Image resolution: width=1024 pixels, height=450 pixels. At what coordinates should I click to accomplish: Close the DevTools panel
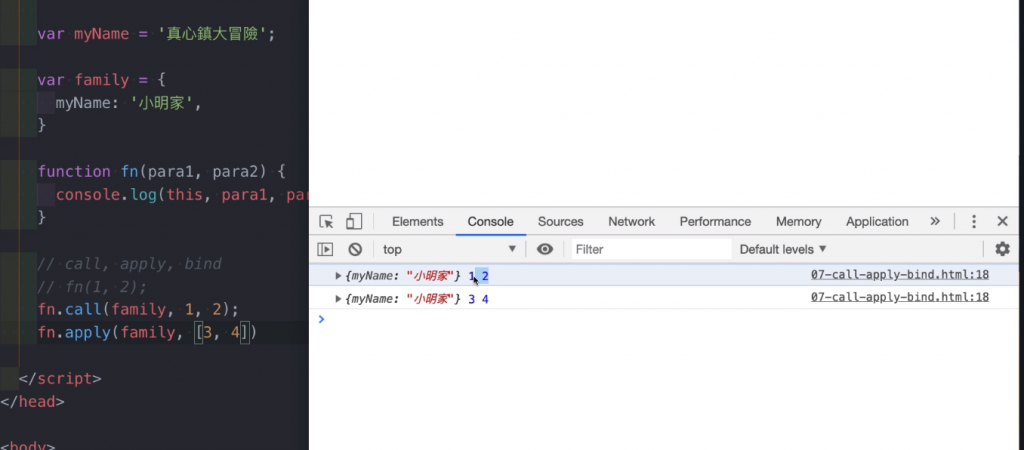1002,221
